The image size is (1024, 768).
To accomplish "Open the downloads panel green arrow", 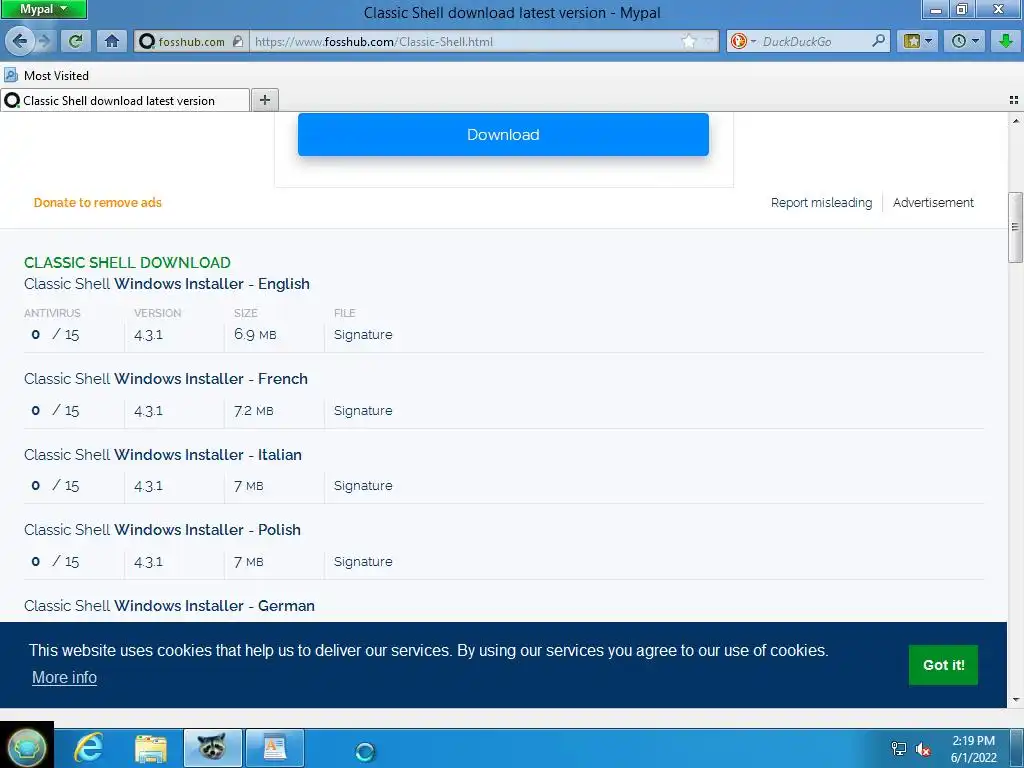I will coord(1005,41).
